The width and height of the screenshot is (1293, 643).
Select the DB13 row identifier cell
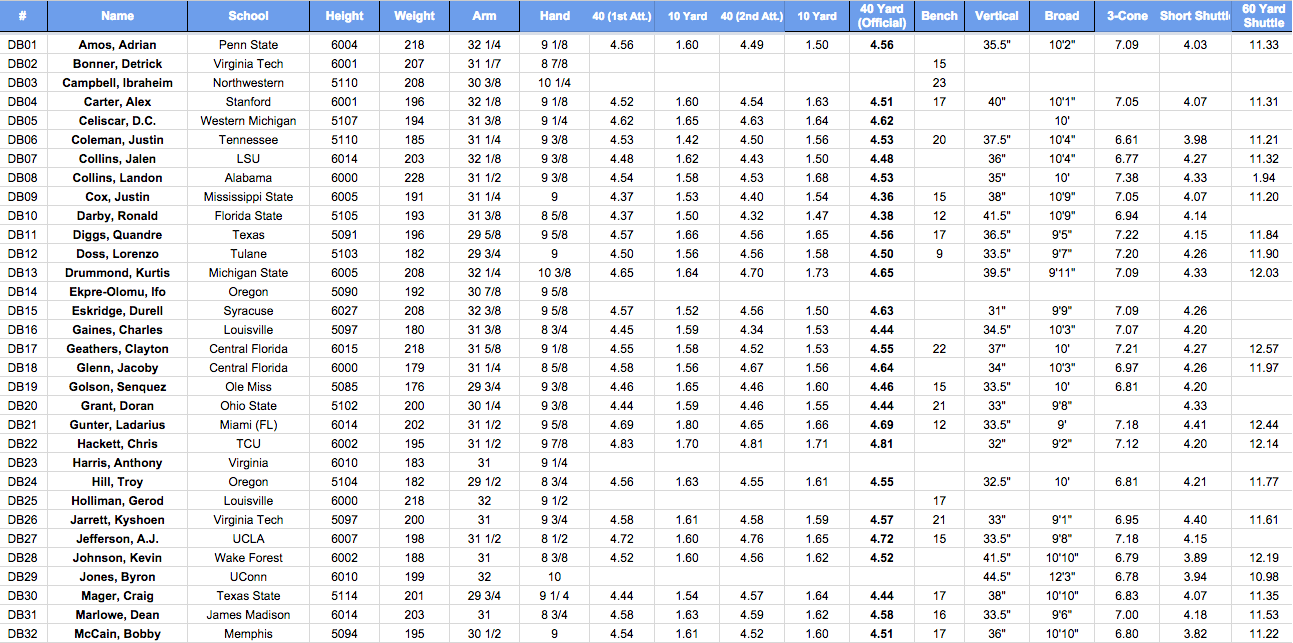pos(23,273)
